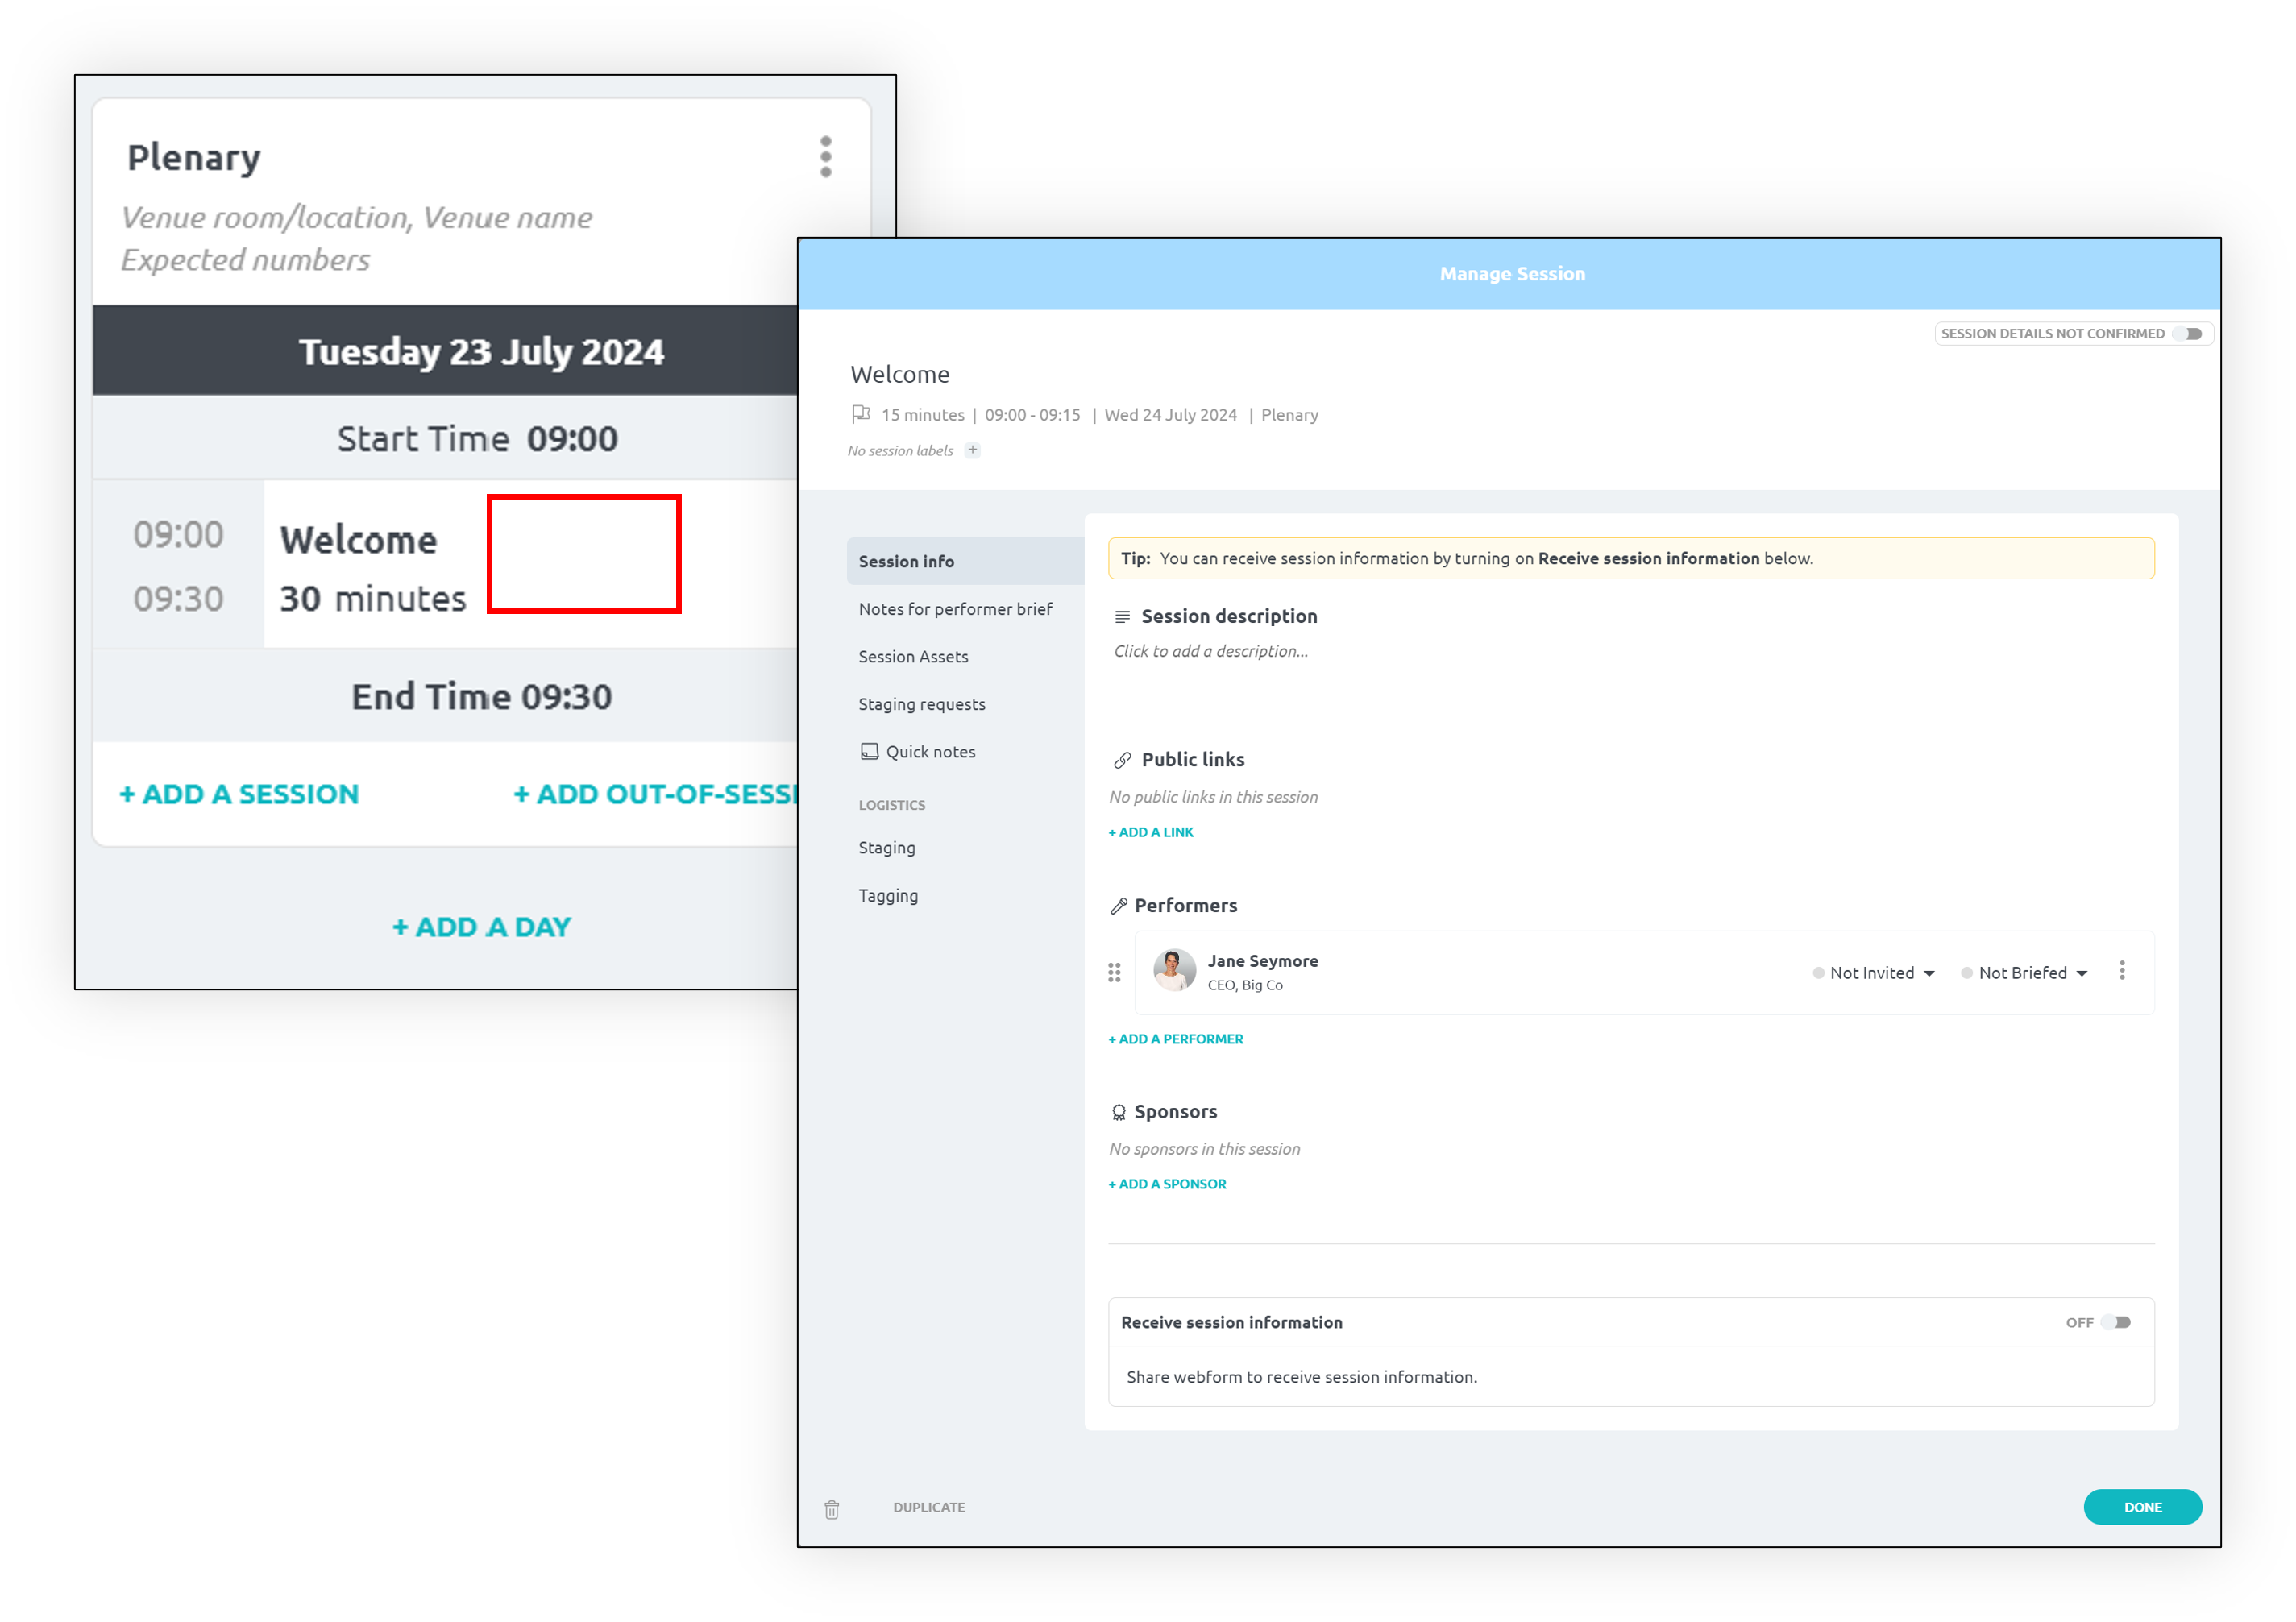2296x1622 pixels.
Task: Click the plus to add a session label
Action: pyautogui.click(x=971, y=450)
